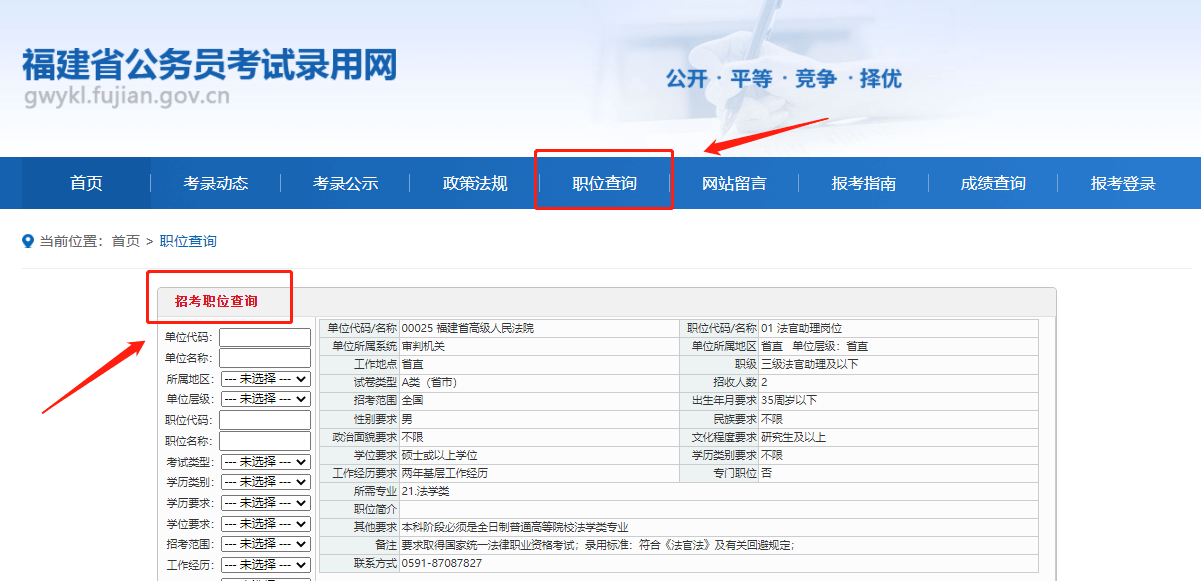Click the 'A类（省市）' exam type cell
Image resolution: width=1201 pixels, height=581 pixels.
pyautogui.click(x=540, y=382)
